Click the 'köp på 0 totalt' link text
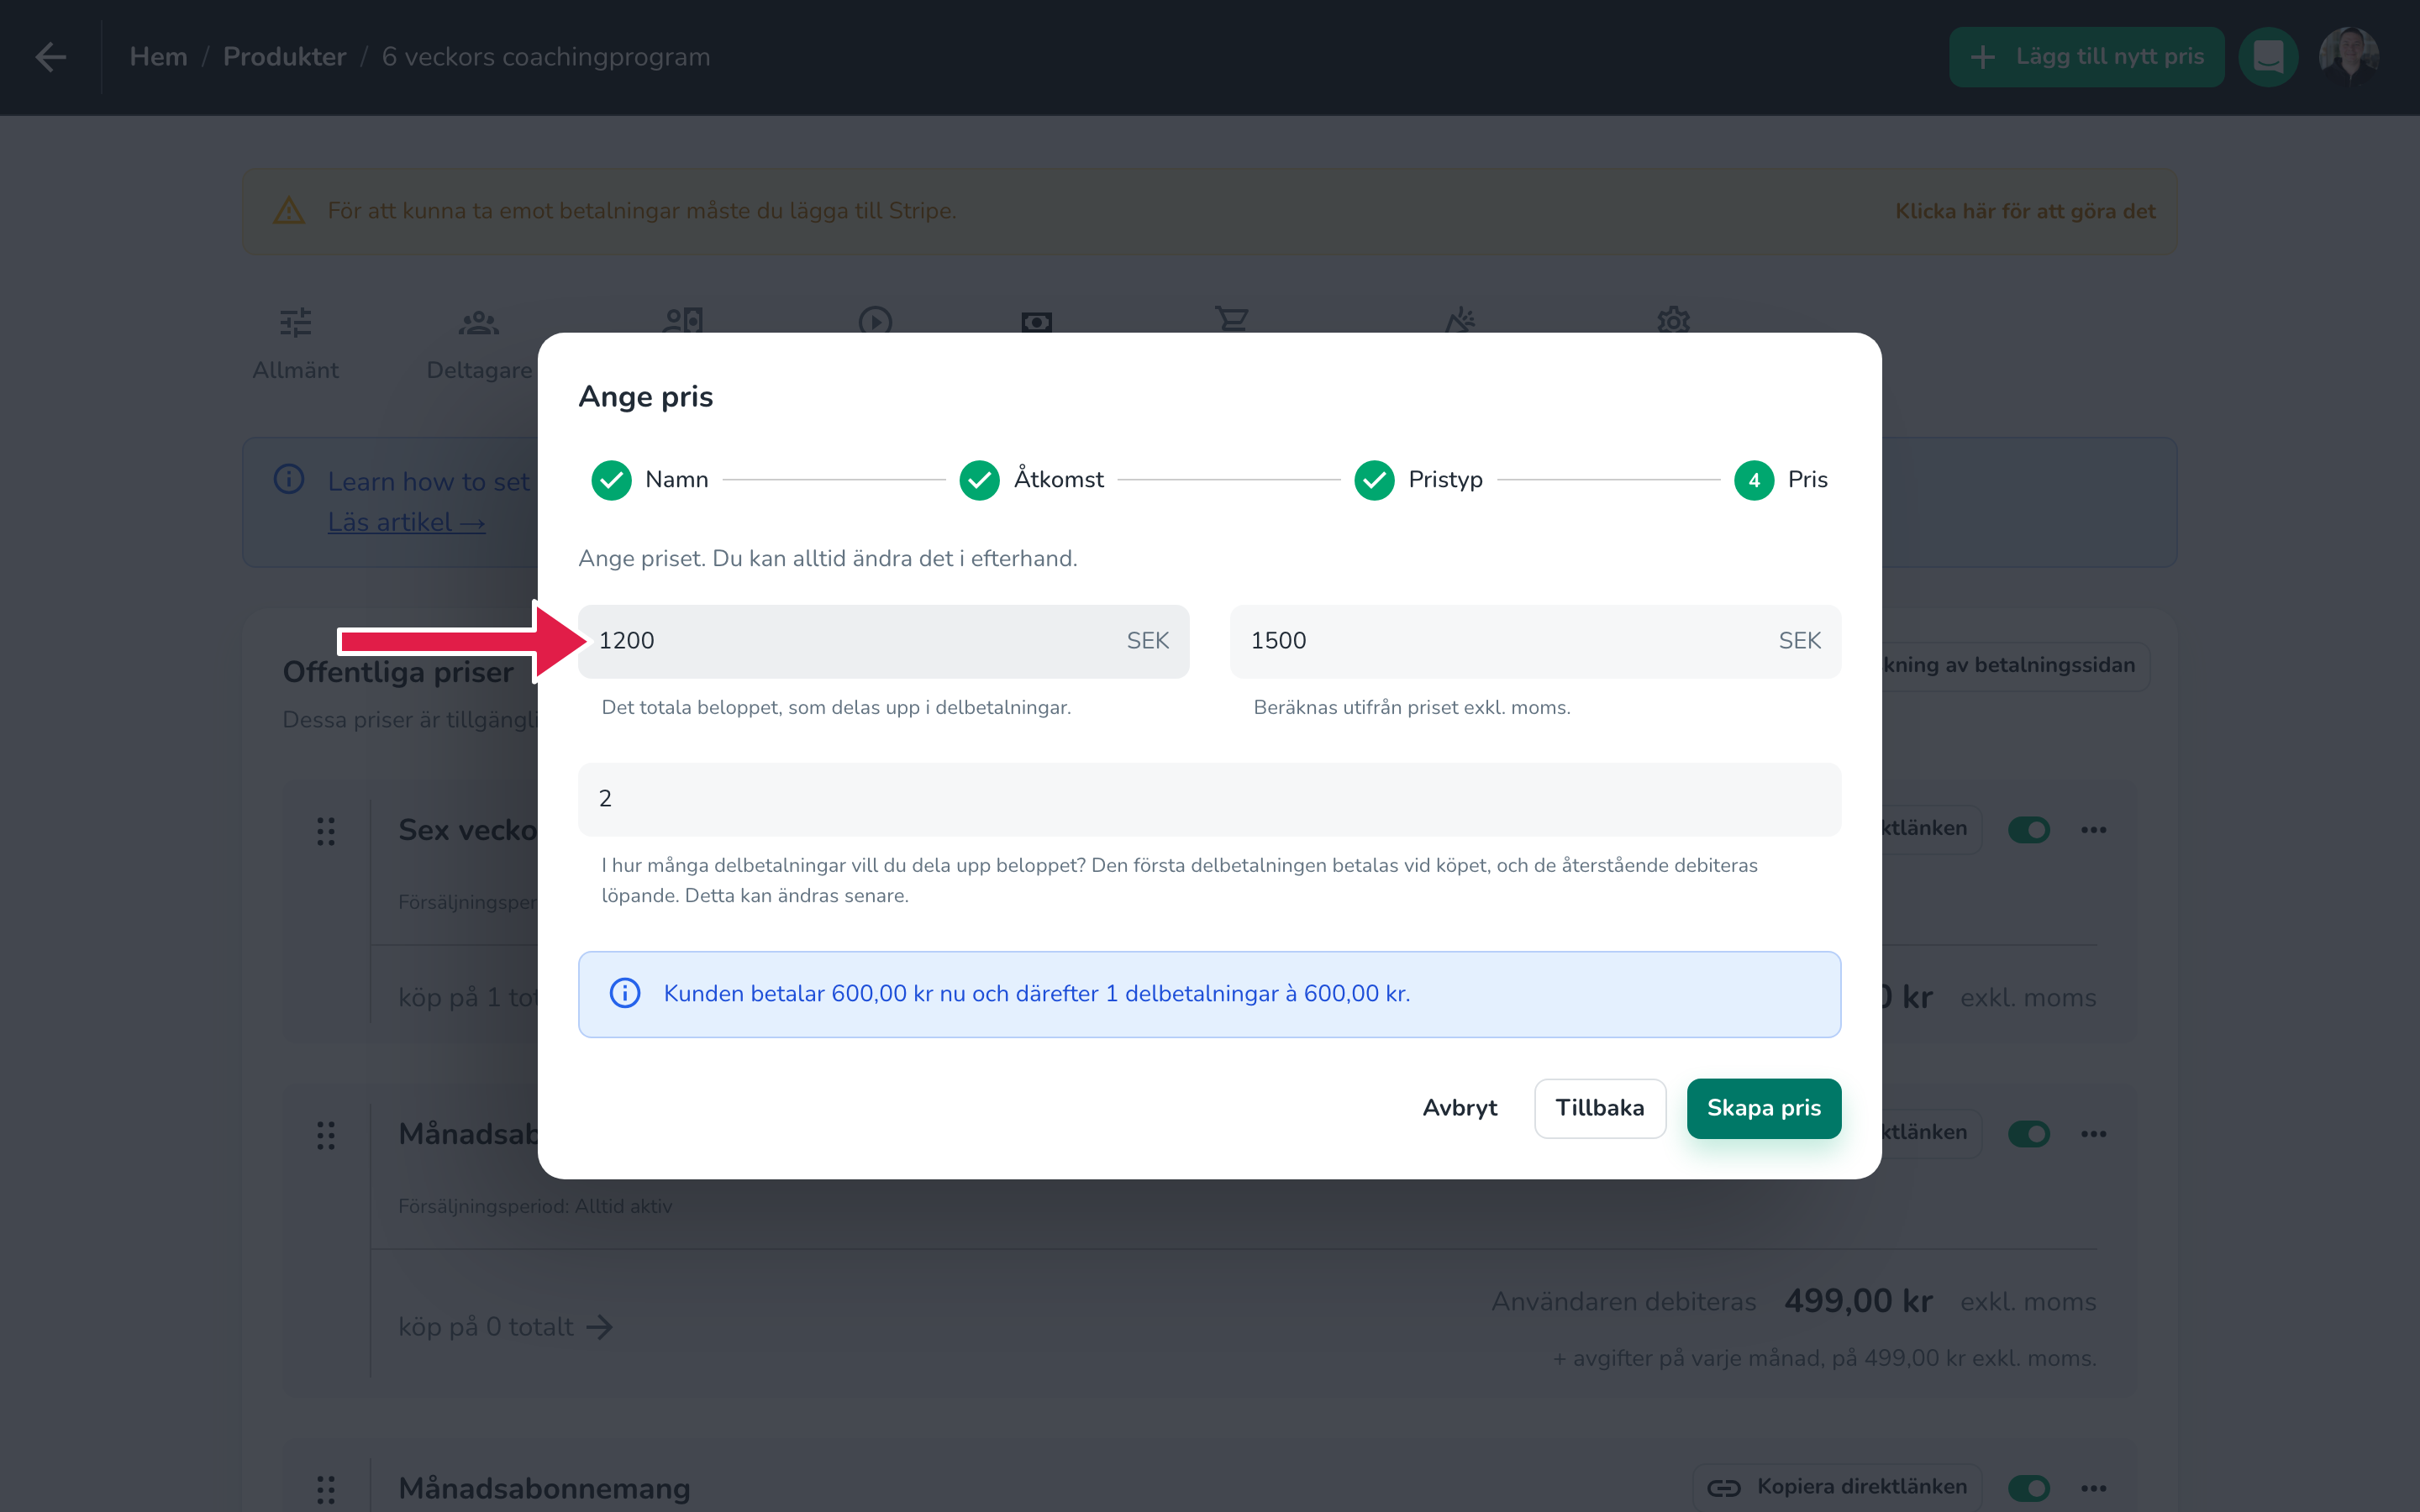 point(486,1327)
